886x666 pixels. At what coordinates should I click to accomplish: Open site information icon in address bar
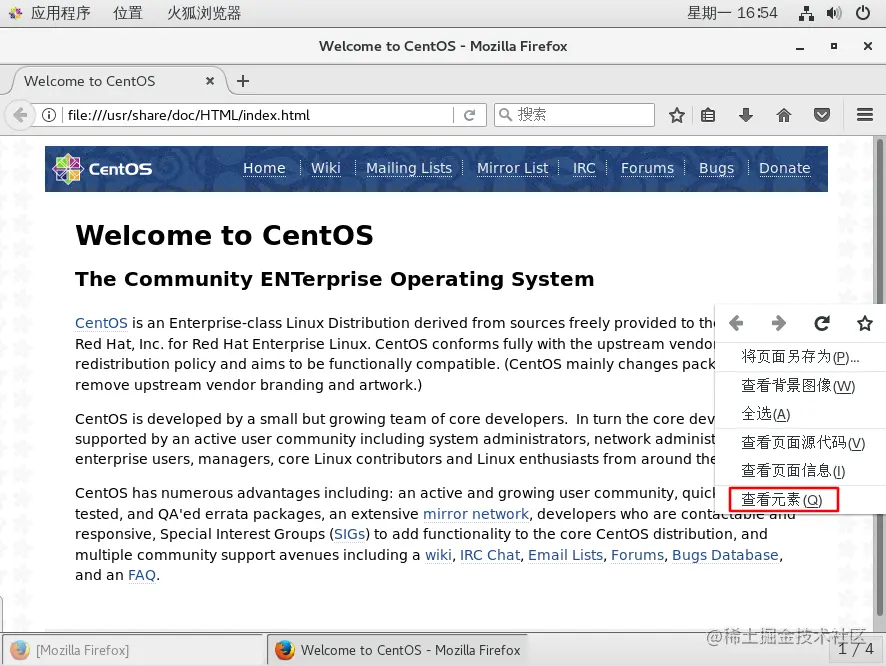point(49,115)
